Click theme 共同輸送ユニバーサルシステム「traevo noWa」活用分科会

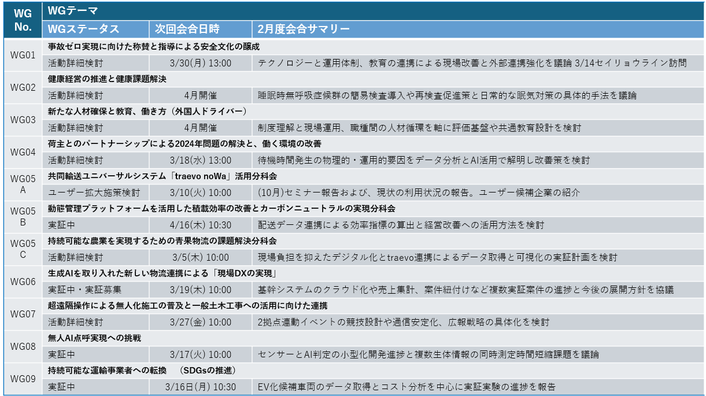click(x=163, y=176)
